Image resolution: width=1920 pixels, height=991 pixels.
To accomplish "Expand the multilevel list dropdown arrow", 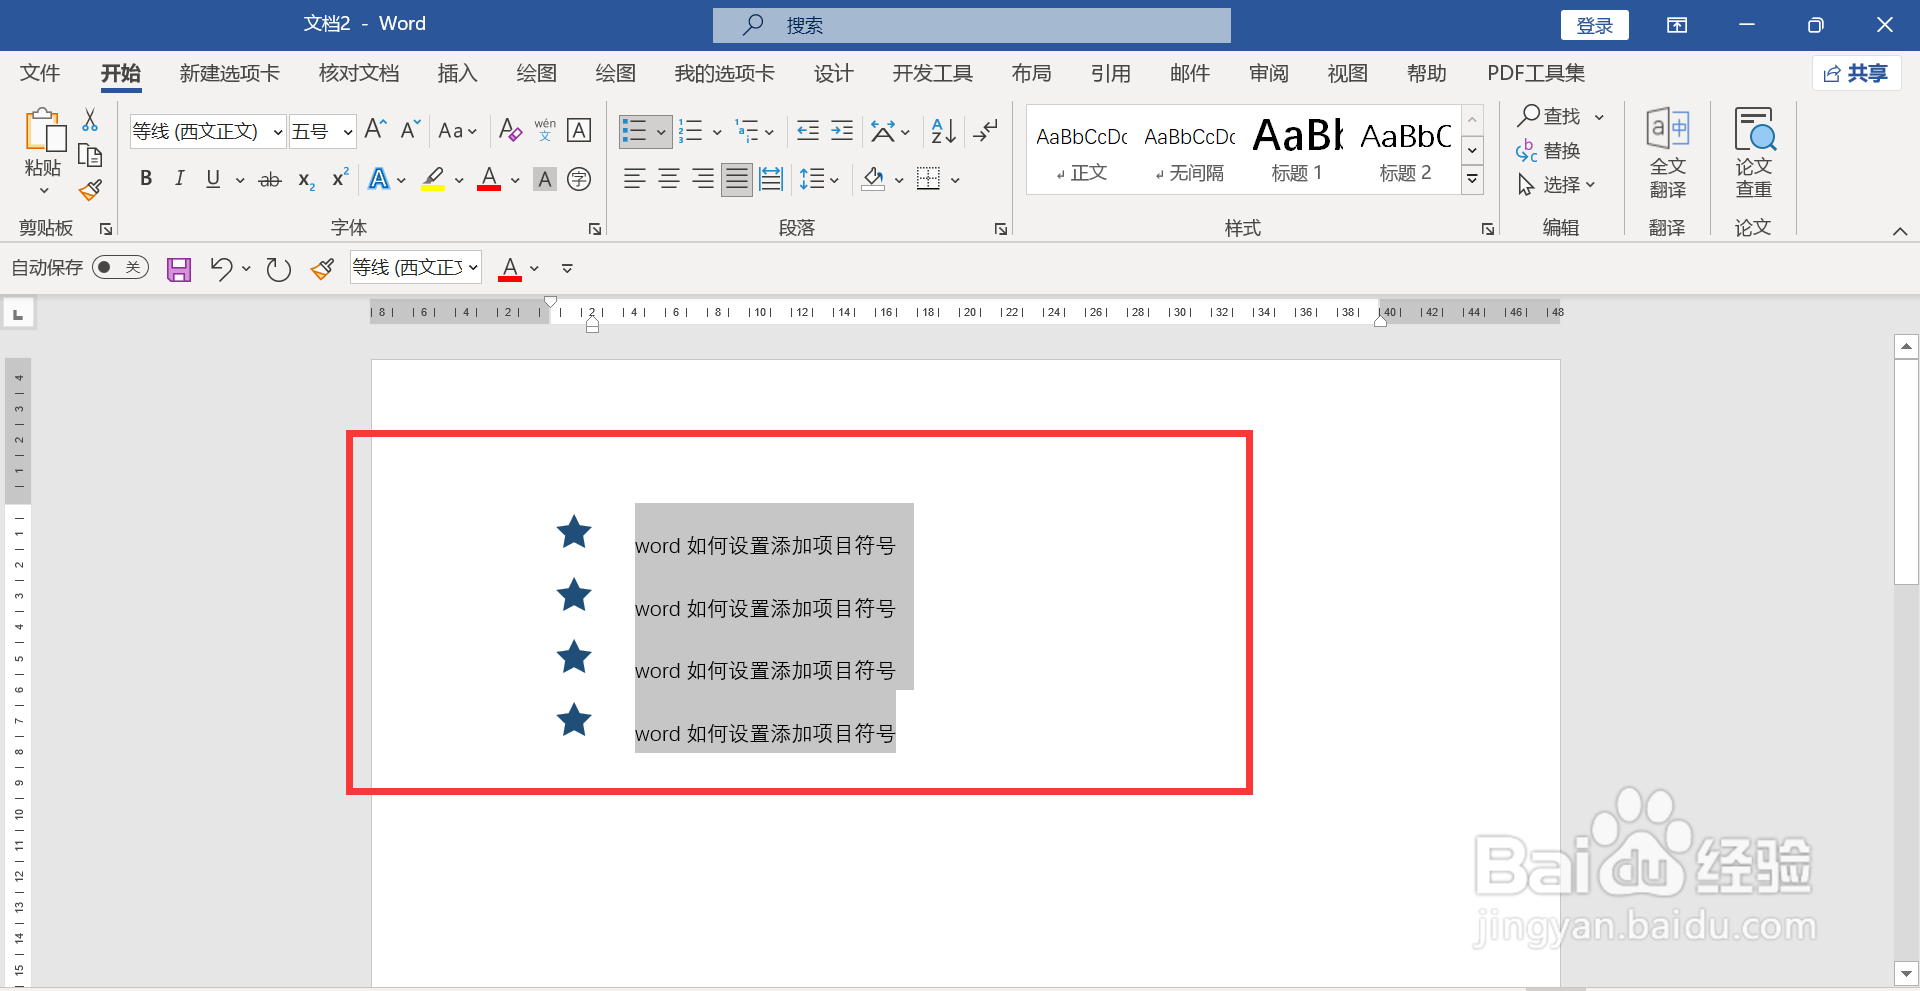I will pos(769,132).
